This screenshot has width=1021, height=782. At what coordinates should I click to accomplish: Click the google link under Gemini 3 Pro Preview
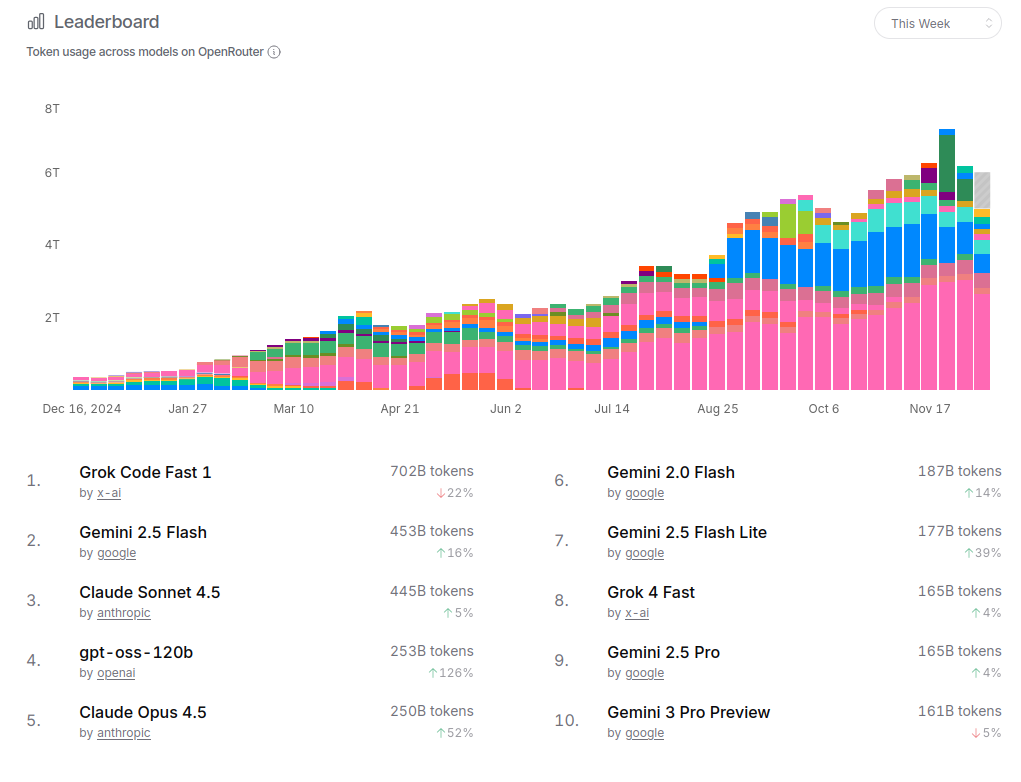(644, 733)
